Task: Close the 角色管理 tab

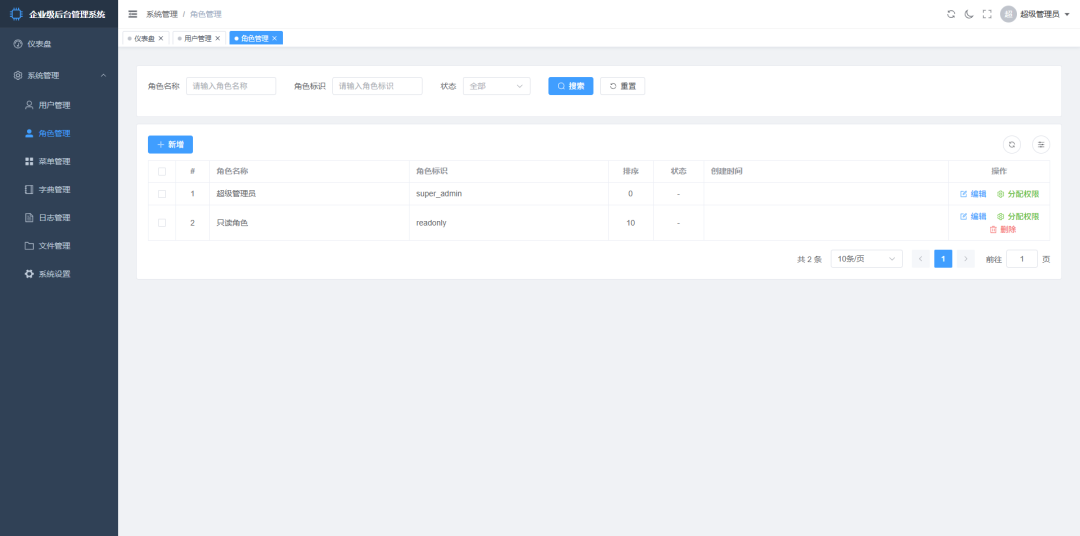Action: pos(274,39)
